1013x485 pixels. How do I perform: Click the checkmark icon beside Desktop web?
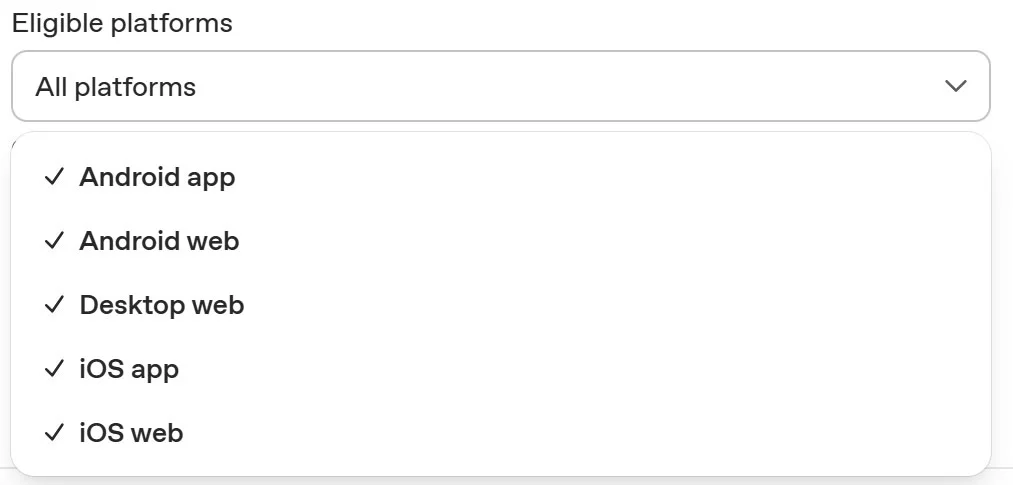point(54,304)
